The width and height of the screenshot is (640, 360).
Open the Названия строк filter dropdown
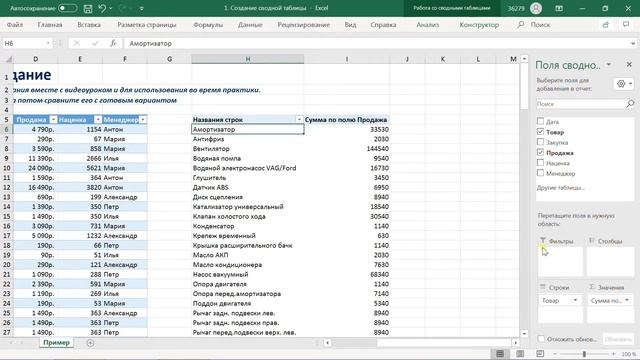click(x=299, y=120)
